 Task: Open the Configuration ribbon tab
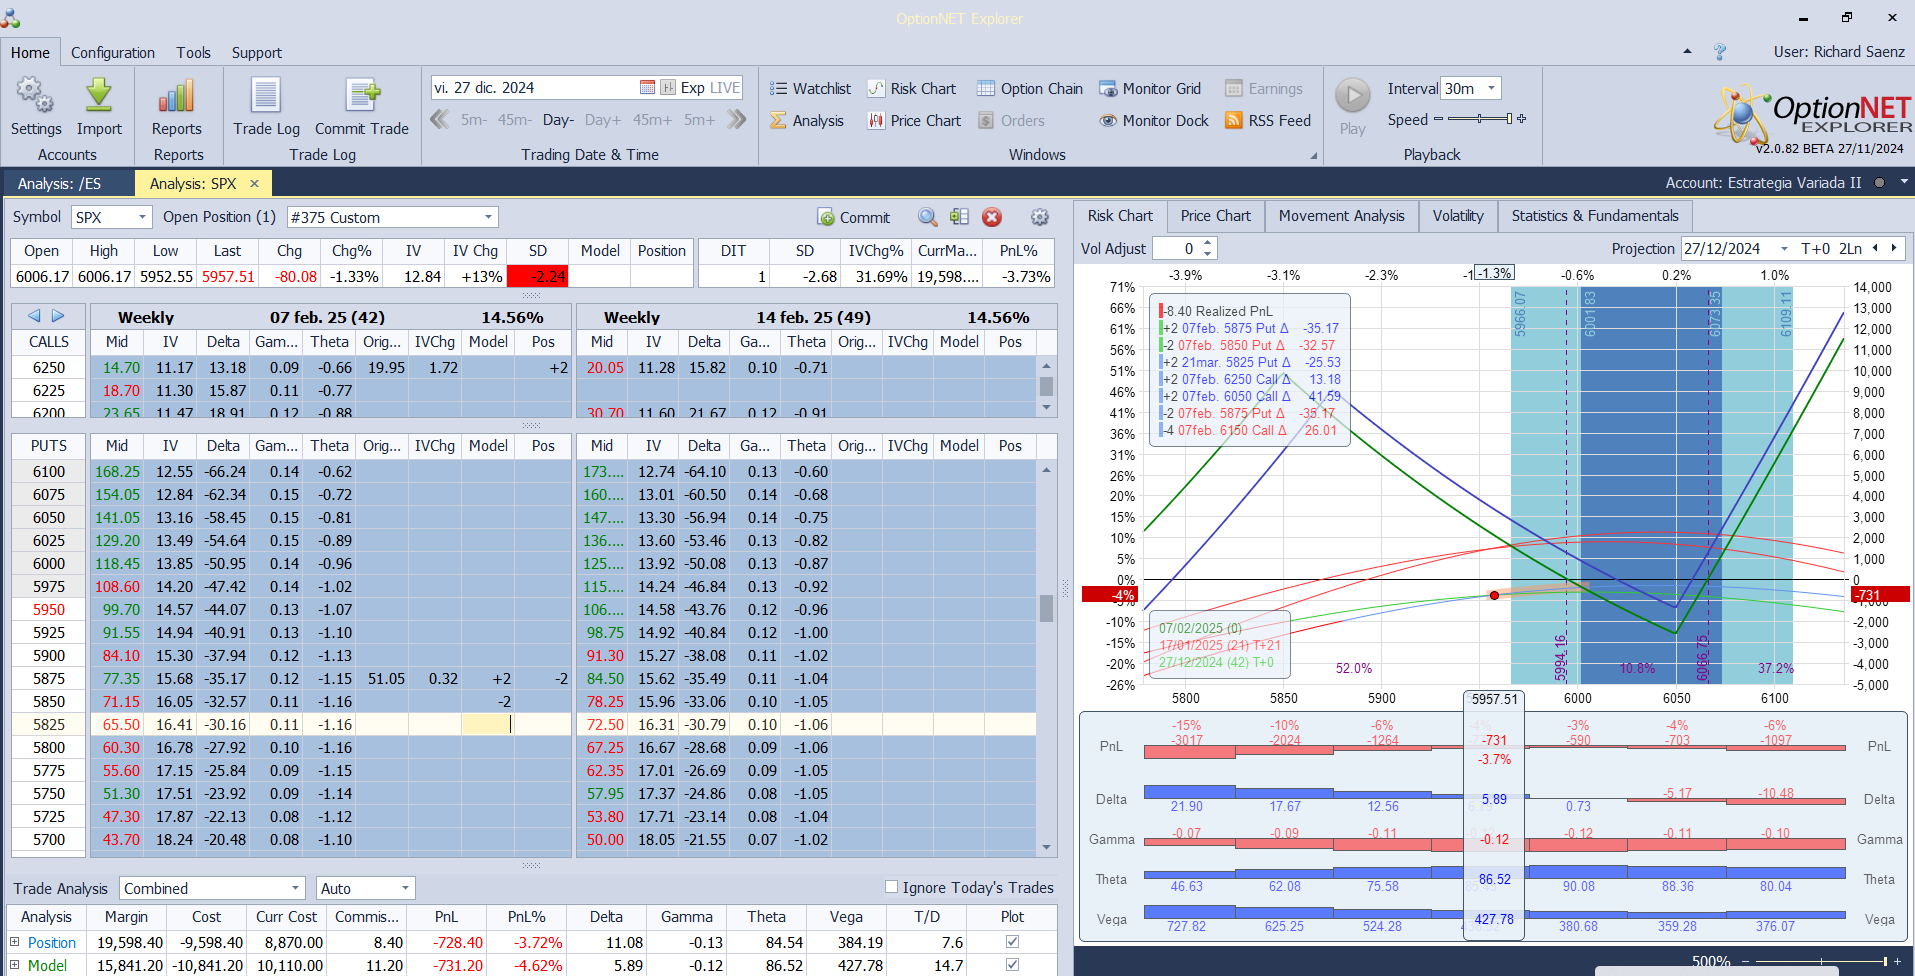(112, 53)
